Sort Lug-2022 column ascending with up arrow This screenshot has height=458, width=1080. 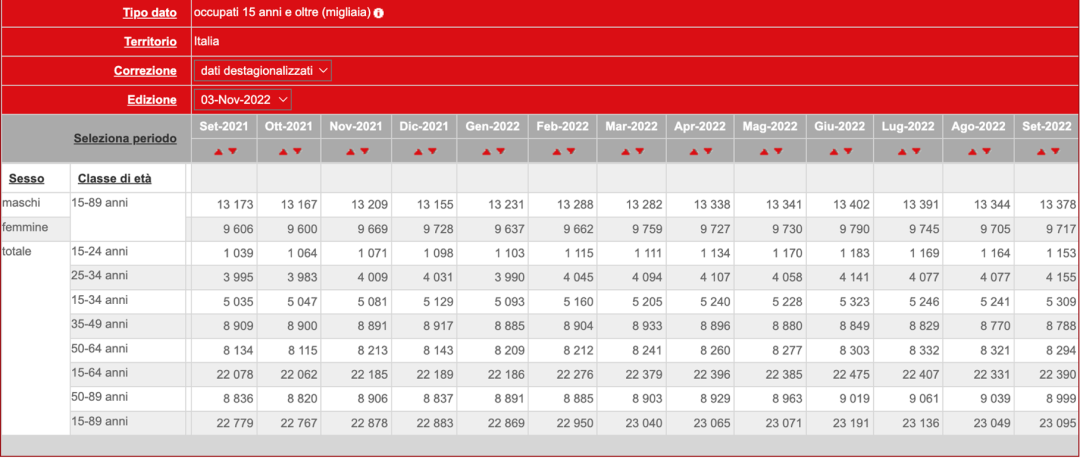click(x=902, y=152)
